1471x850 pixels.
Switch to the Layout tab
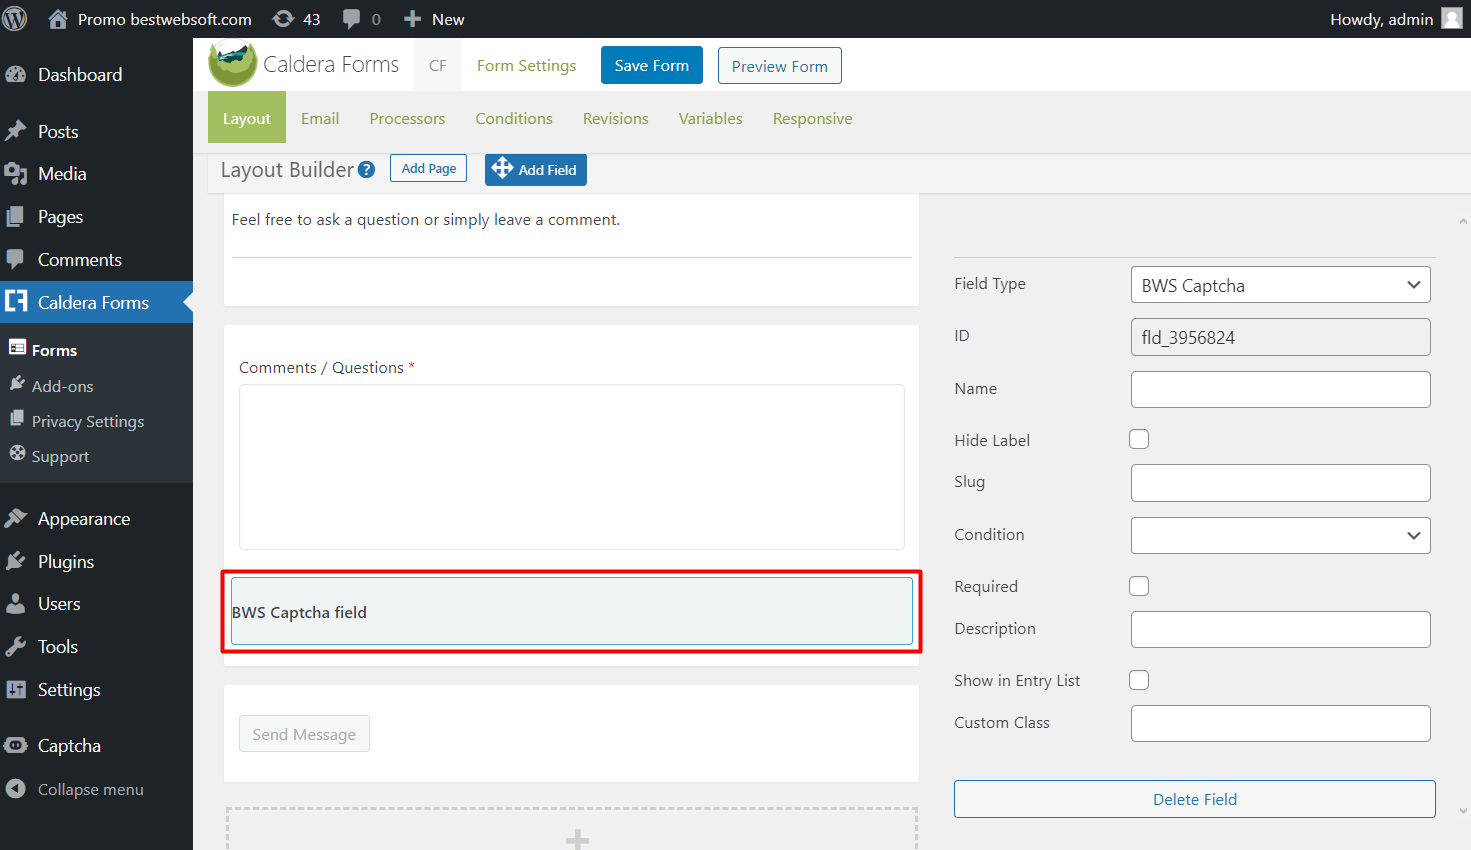tap(247, 118)
